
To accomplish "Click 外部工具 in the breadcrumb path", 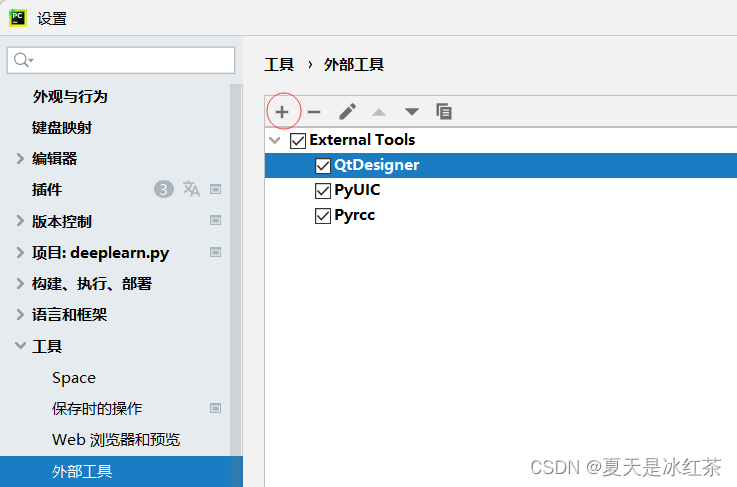I will click(353, 64).
